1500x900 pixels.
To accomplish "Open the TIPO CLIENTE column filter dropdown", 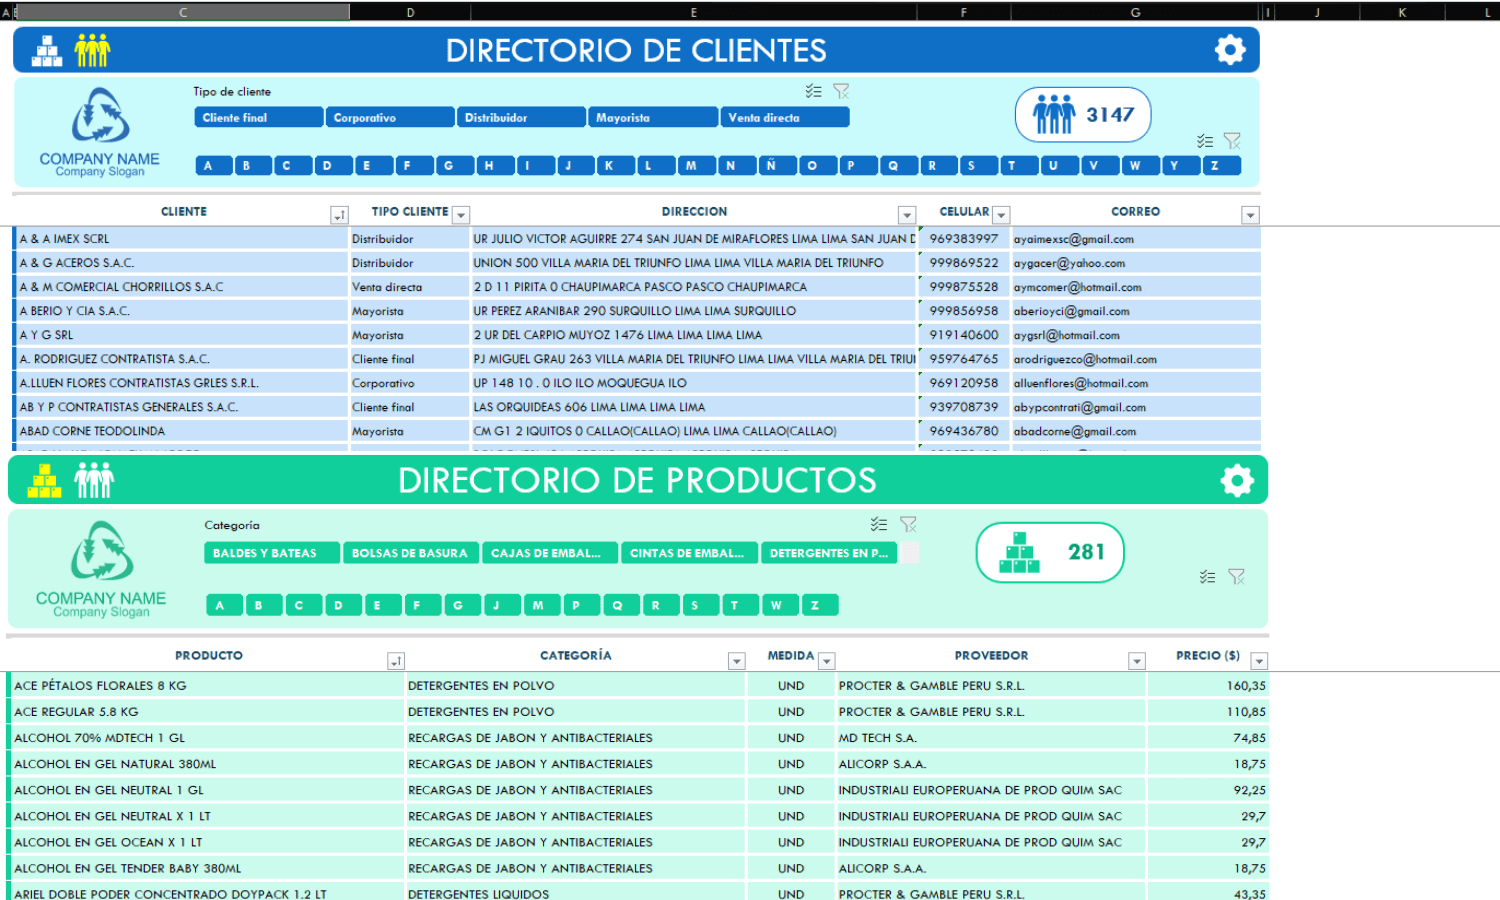I will click(461, 215).
